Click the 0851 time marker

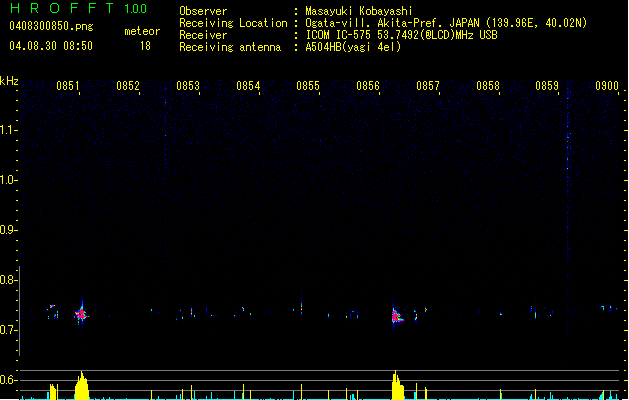[x=67, y=86]
